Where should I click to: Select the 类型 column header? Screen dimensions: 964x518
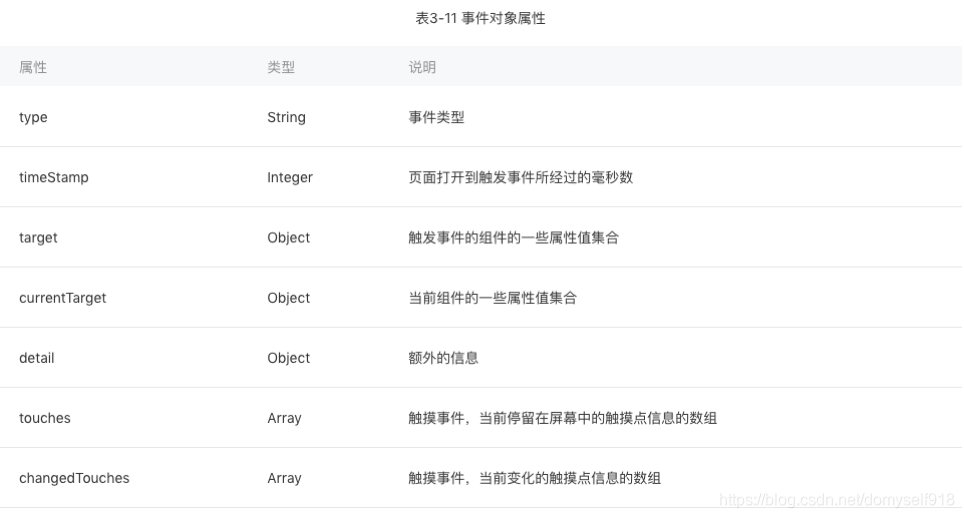[x=281, y=67]
